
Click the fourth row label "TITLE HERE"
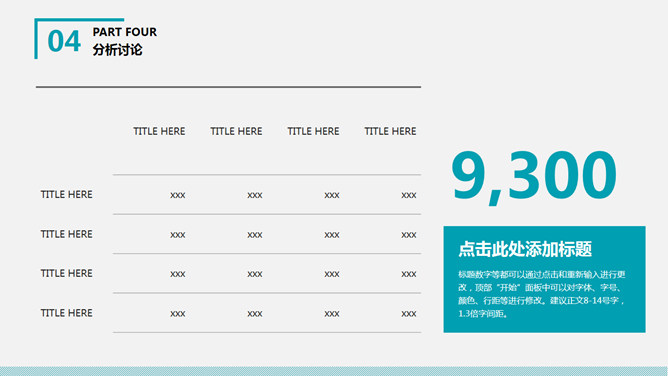(66, 313)
